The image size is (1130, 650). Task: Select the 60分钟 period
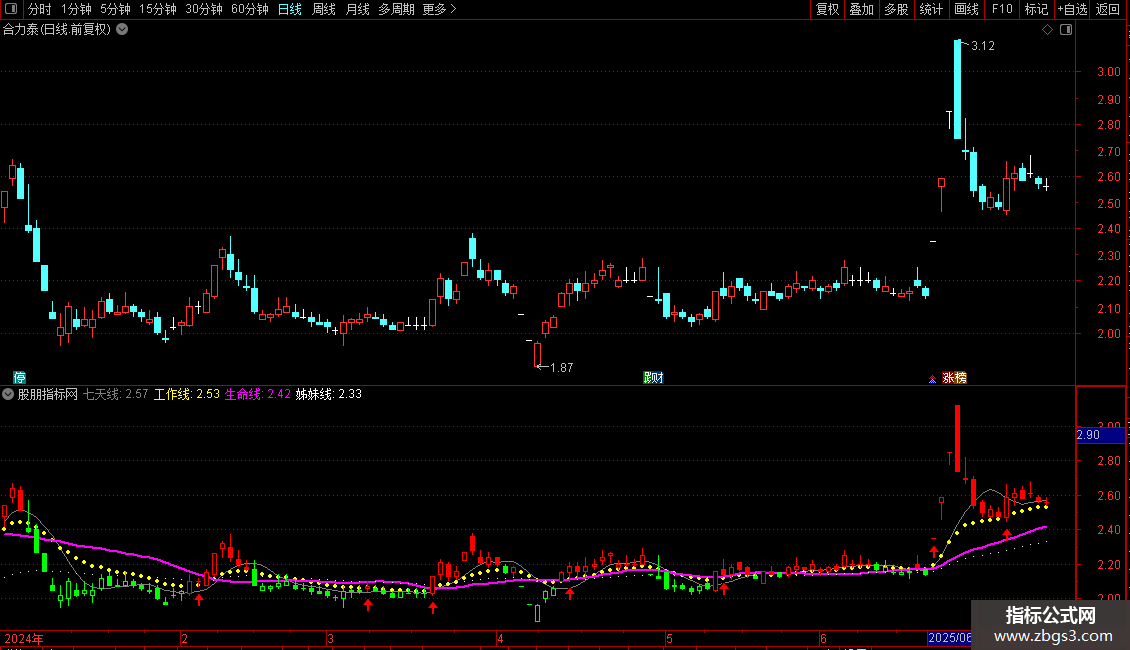(250, 9)
